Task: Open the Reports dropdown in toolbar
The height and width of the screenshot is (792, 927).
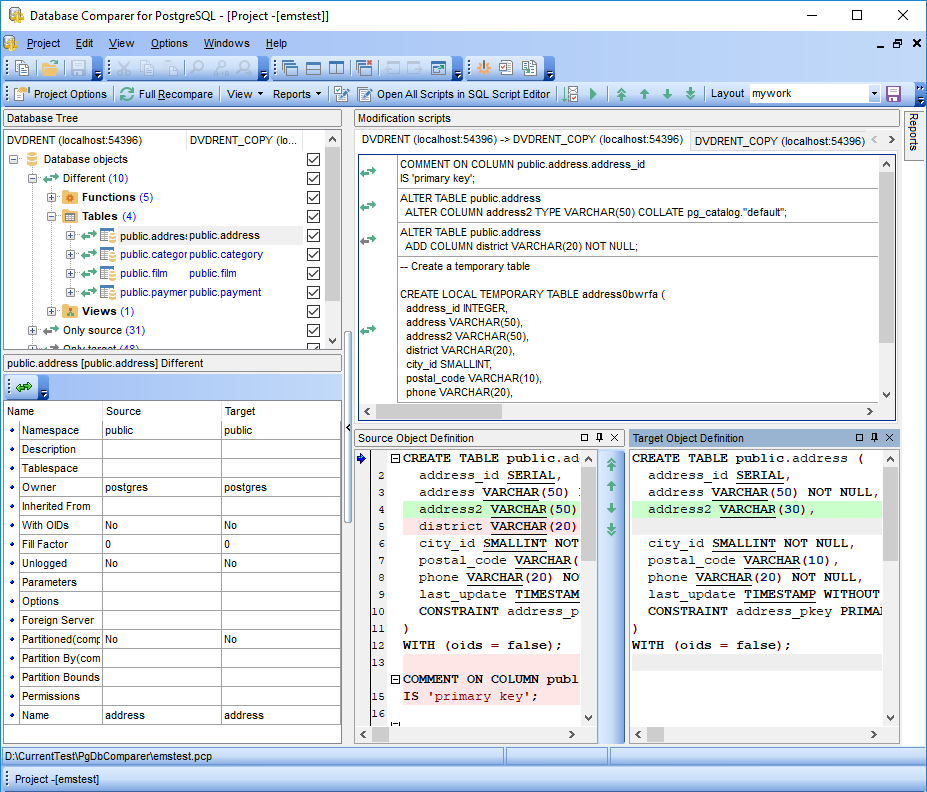Action: 297,94
